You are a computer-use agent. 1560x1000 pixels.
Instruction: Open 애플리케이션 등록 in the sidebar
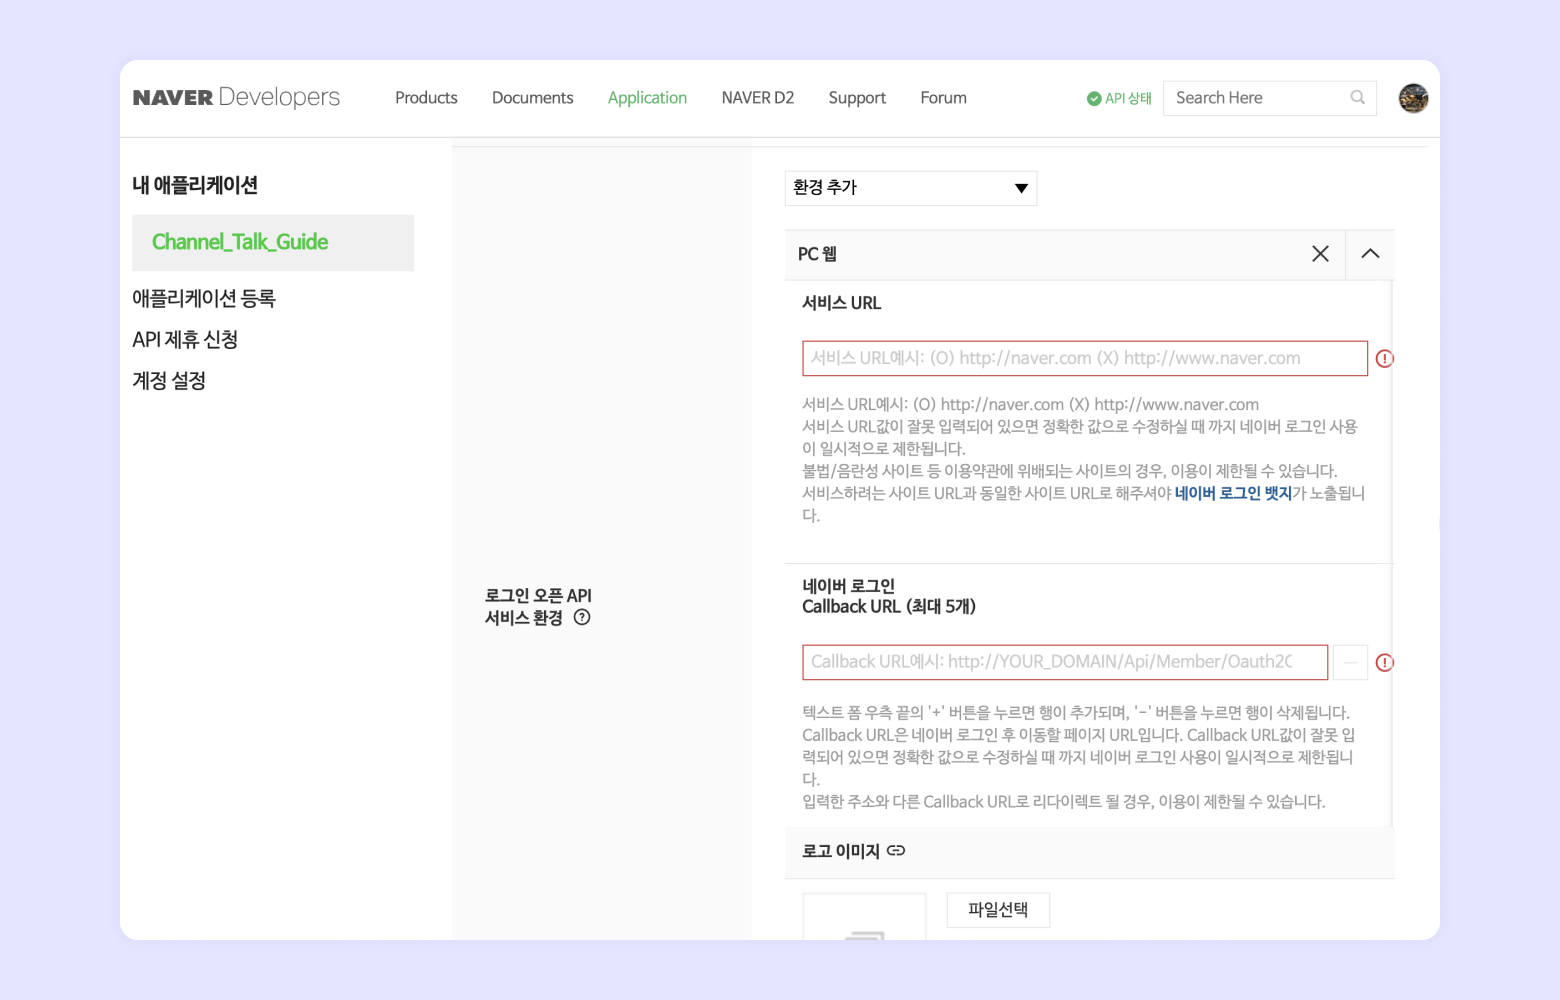coord(204,298)
